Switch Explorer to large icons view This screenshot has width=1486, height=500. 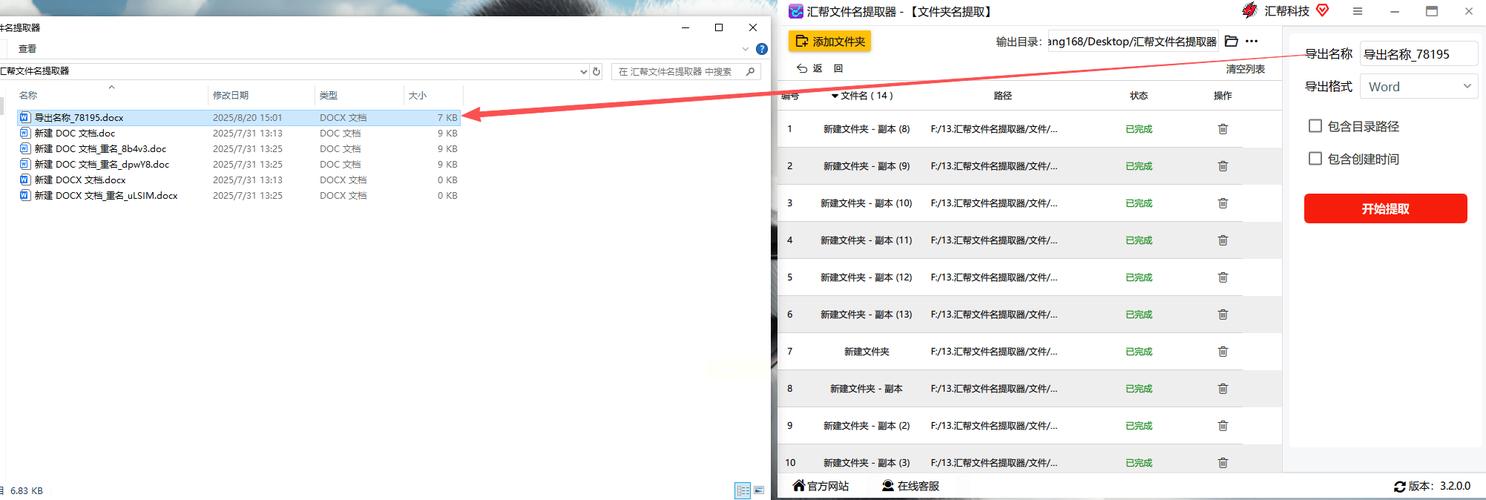click(x=757, y=491)
